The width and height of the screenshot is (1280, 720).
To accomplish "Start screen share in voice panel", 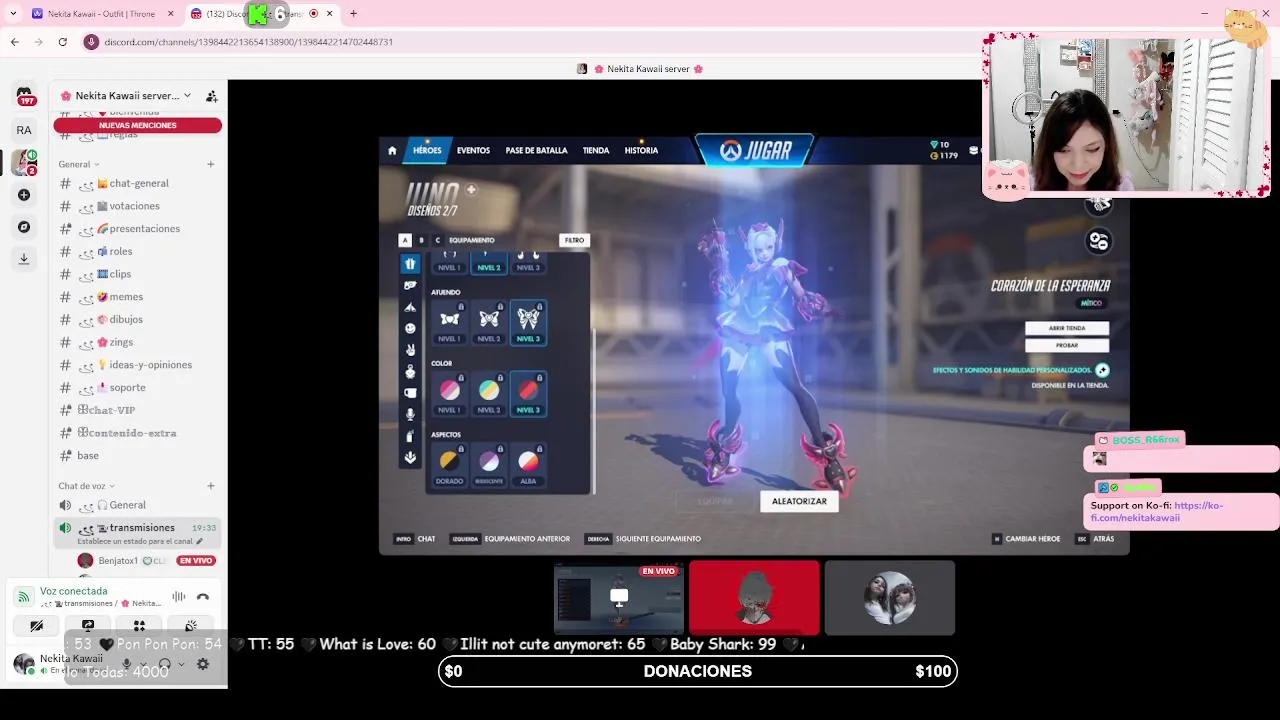I will pyautogui.click(x=88, y=626).
